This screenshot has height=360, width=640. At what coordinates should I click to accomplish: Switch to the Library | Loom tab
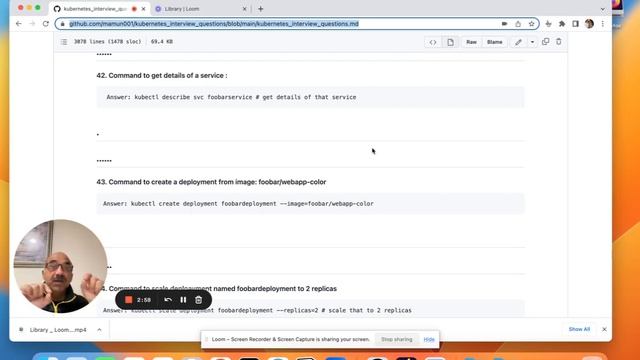coord(200,9)
